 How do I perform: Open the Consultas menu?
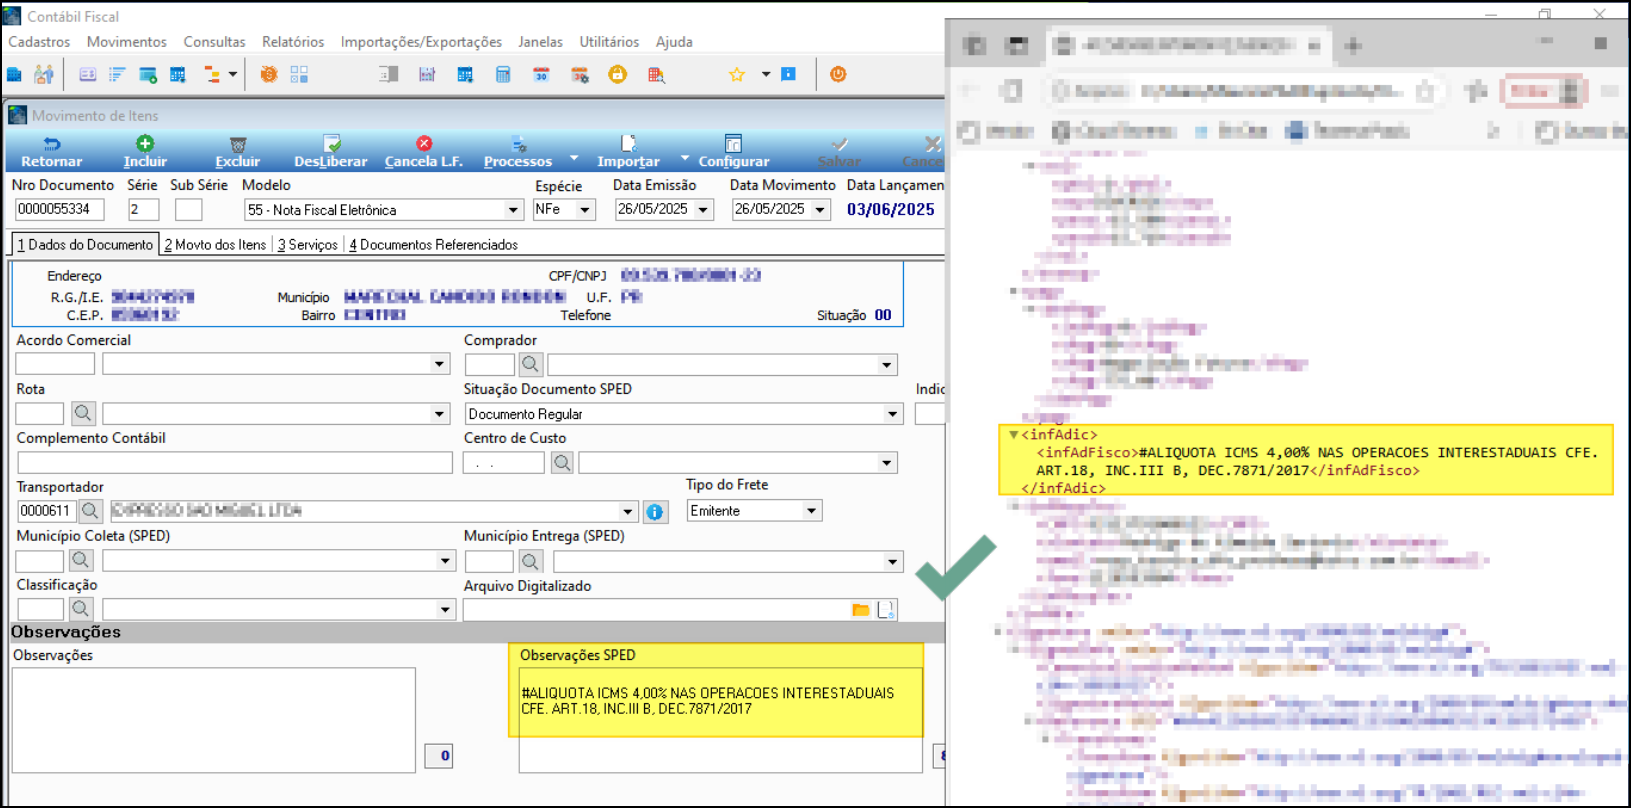click(x=214, y=42)
